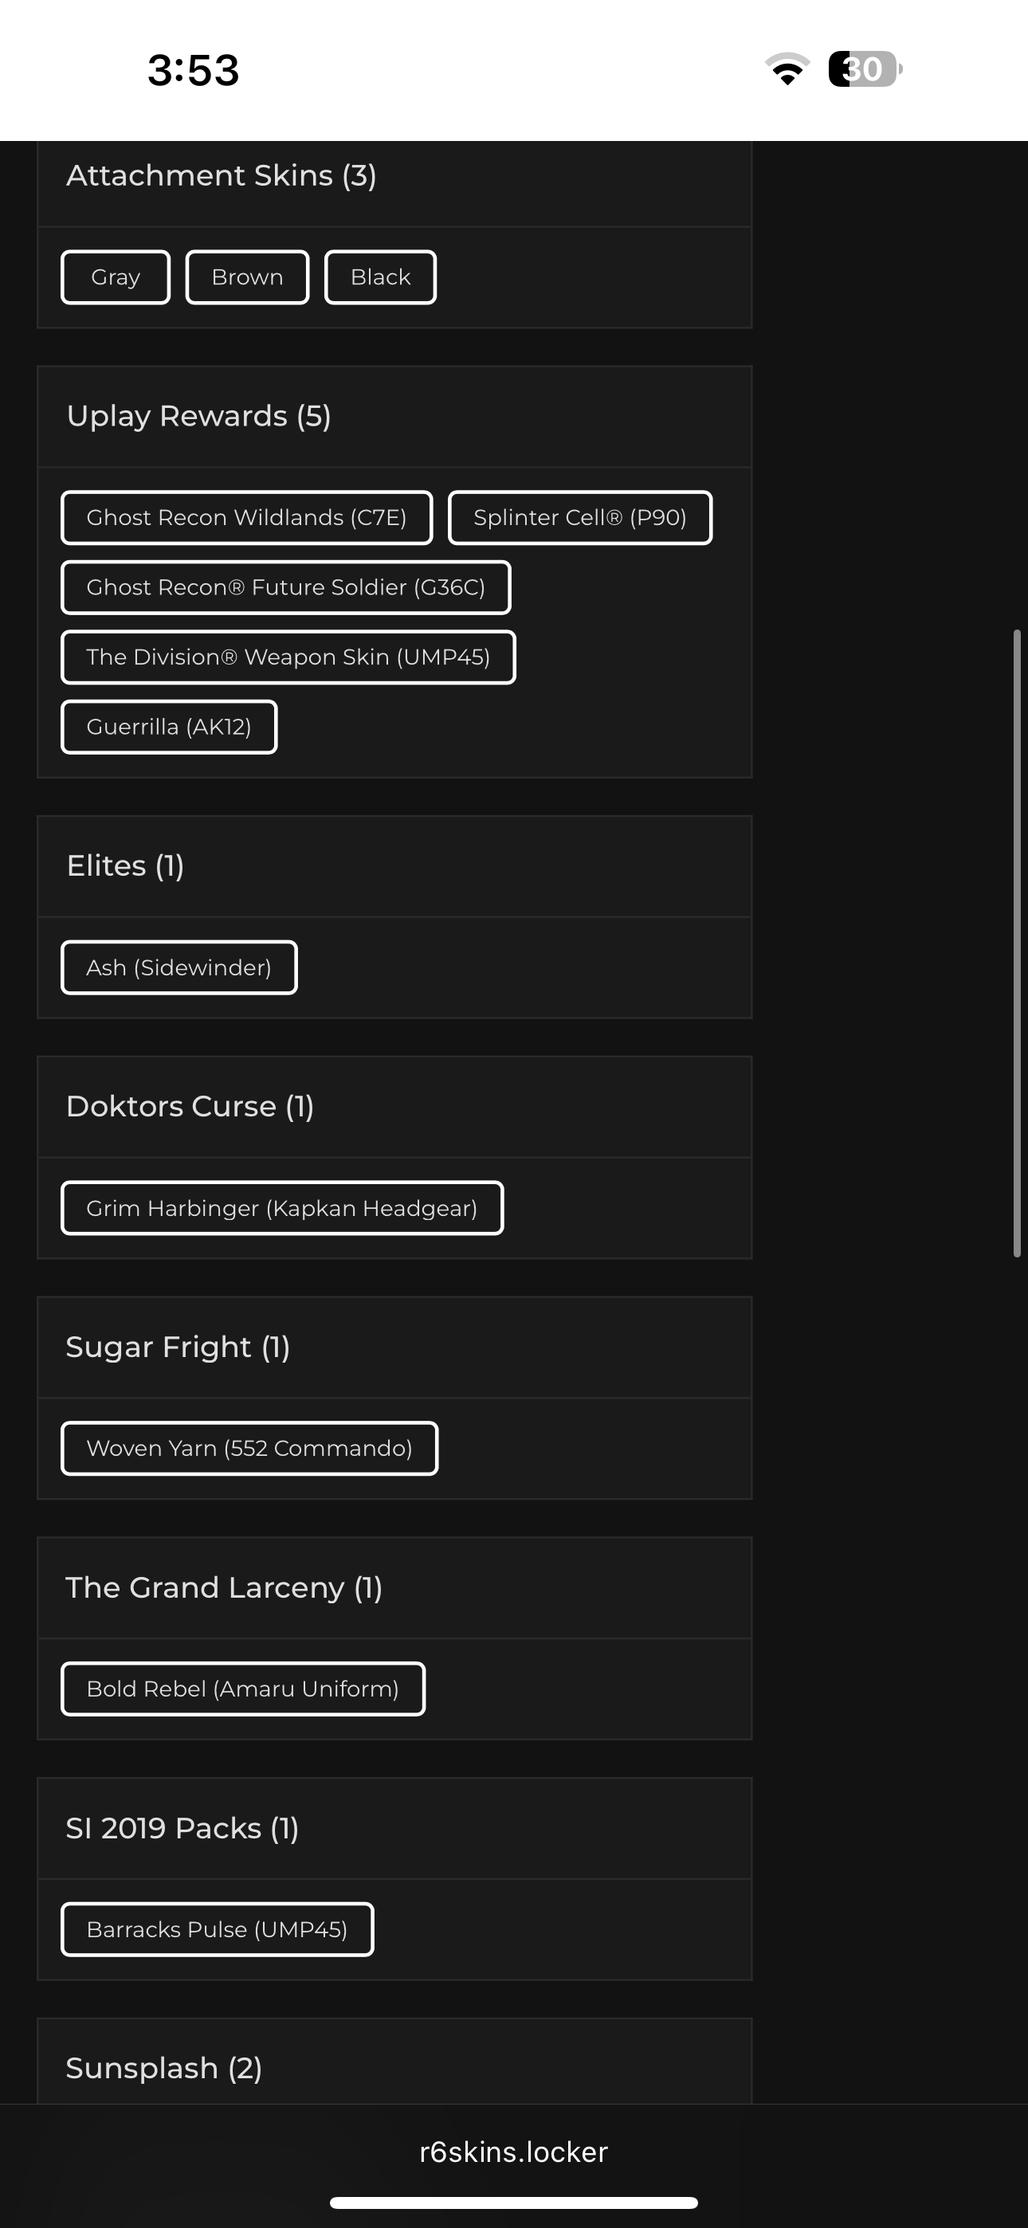Choose The Division Weapon Skin (UMP45)

(x=288, y=658)
